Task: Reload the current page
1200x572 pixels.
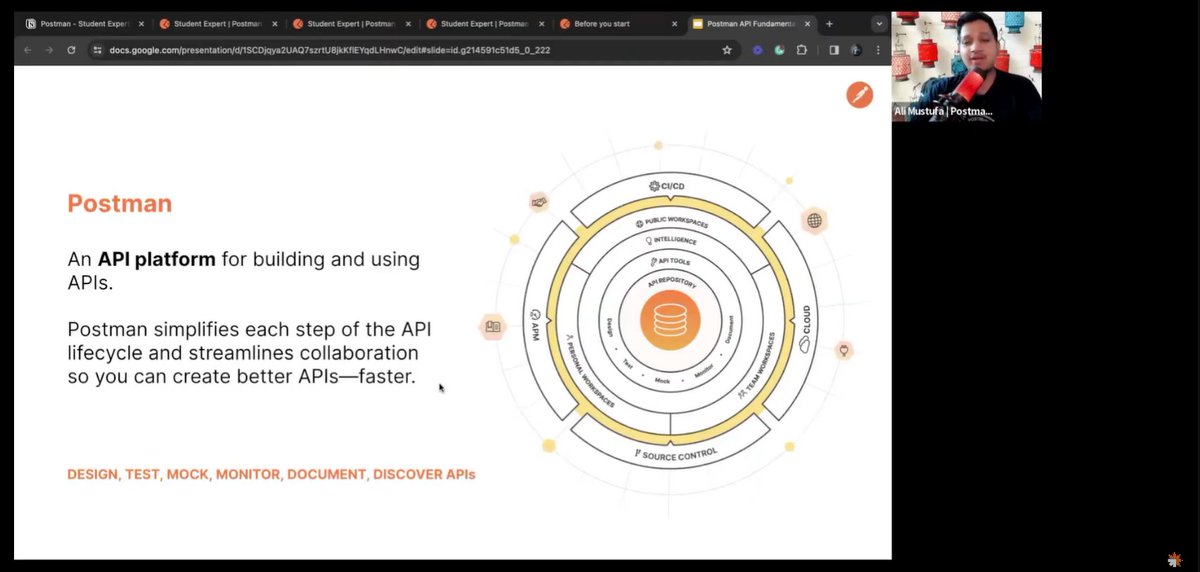Action: (71, 49)
